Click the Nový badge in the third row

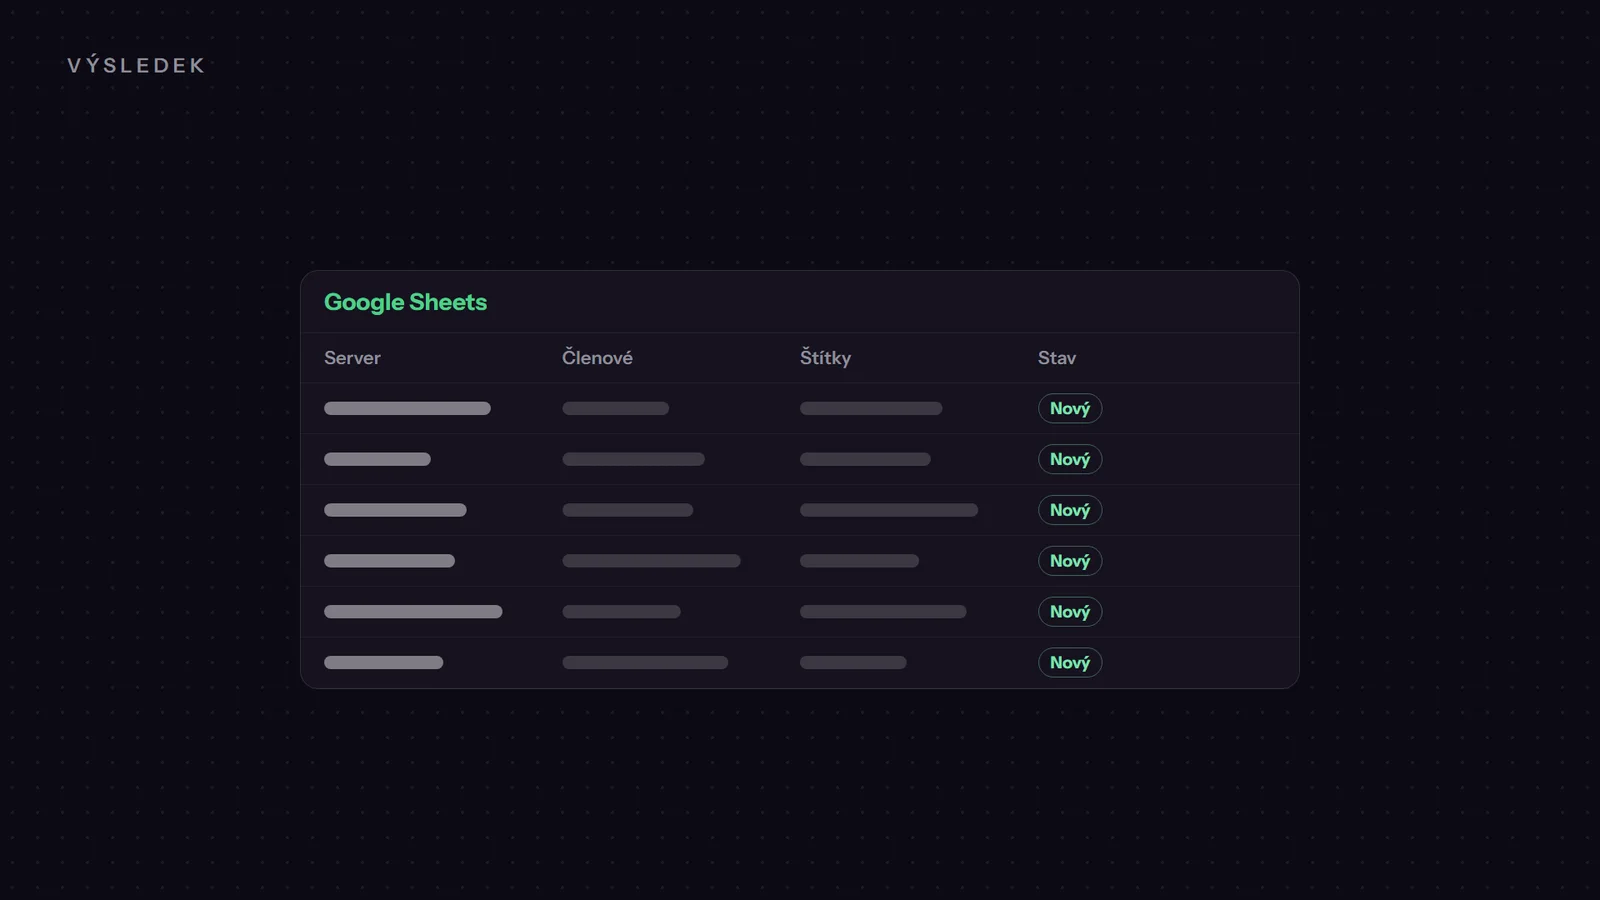tap(1070, 510)
